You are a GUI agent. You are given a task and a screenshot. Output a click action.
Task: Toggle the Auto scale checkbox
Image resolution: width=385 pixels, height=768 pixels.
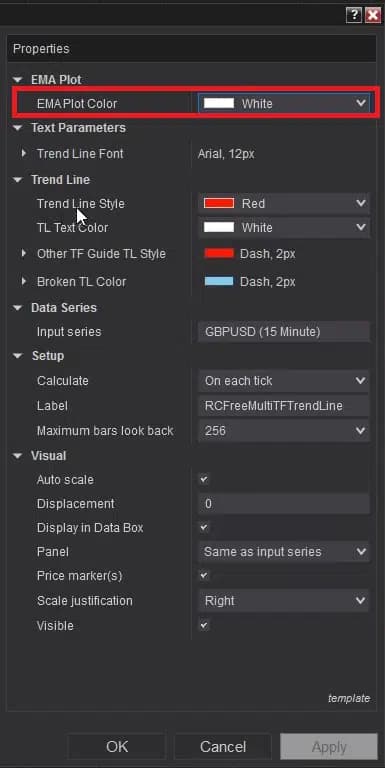(x=204, y=480)
